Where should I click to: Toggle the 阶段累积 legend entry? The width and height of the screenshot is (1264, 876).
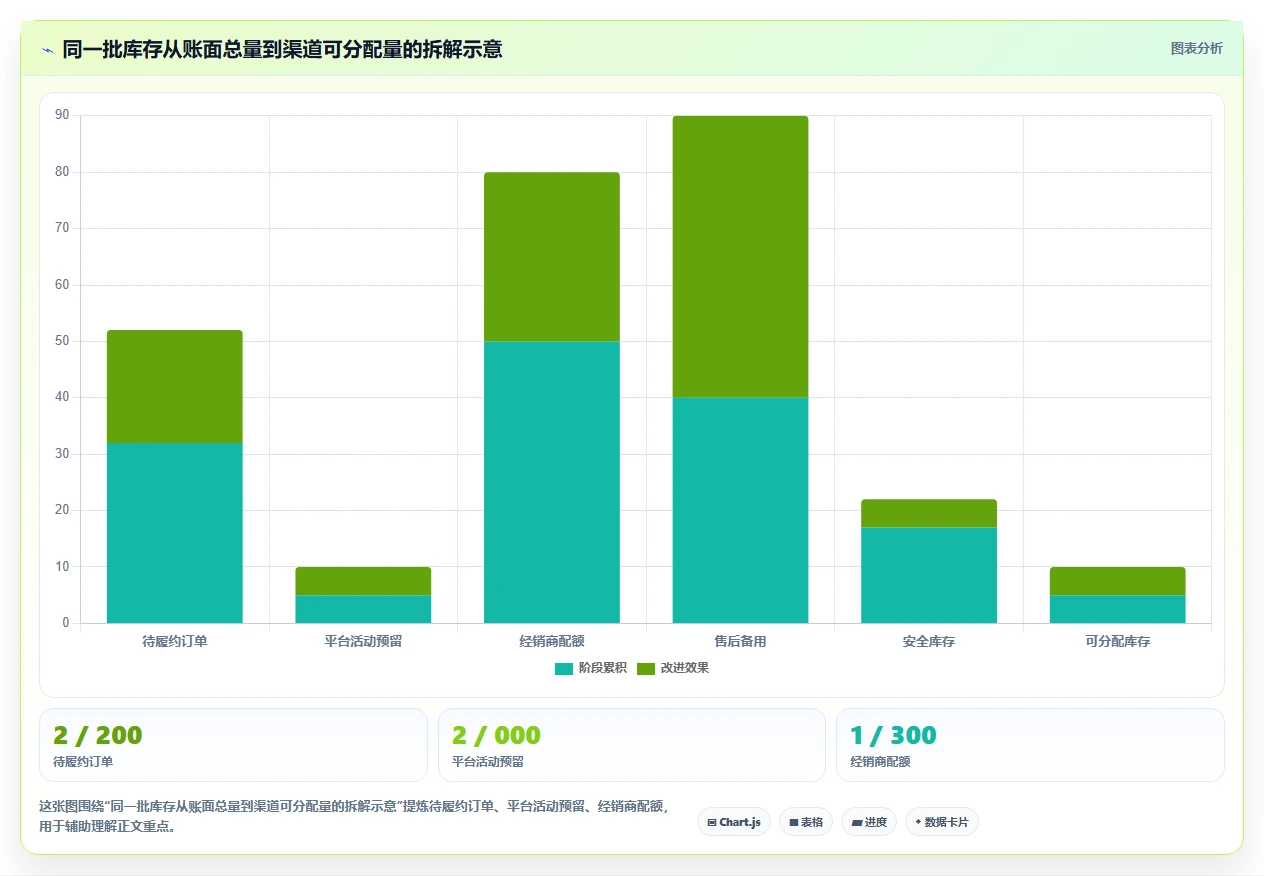[591, 668]
